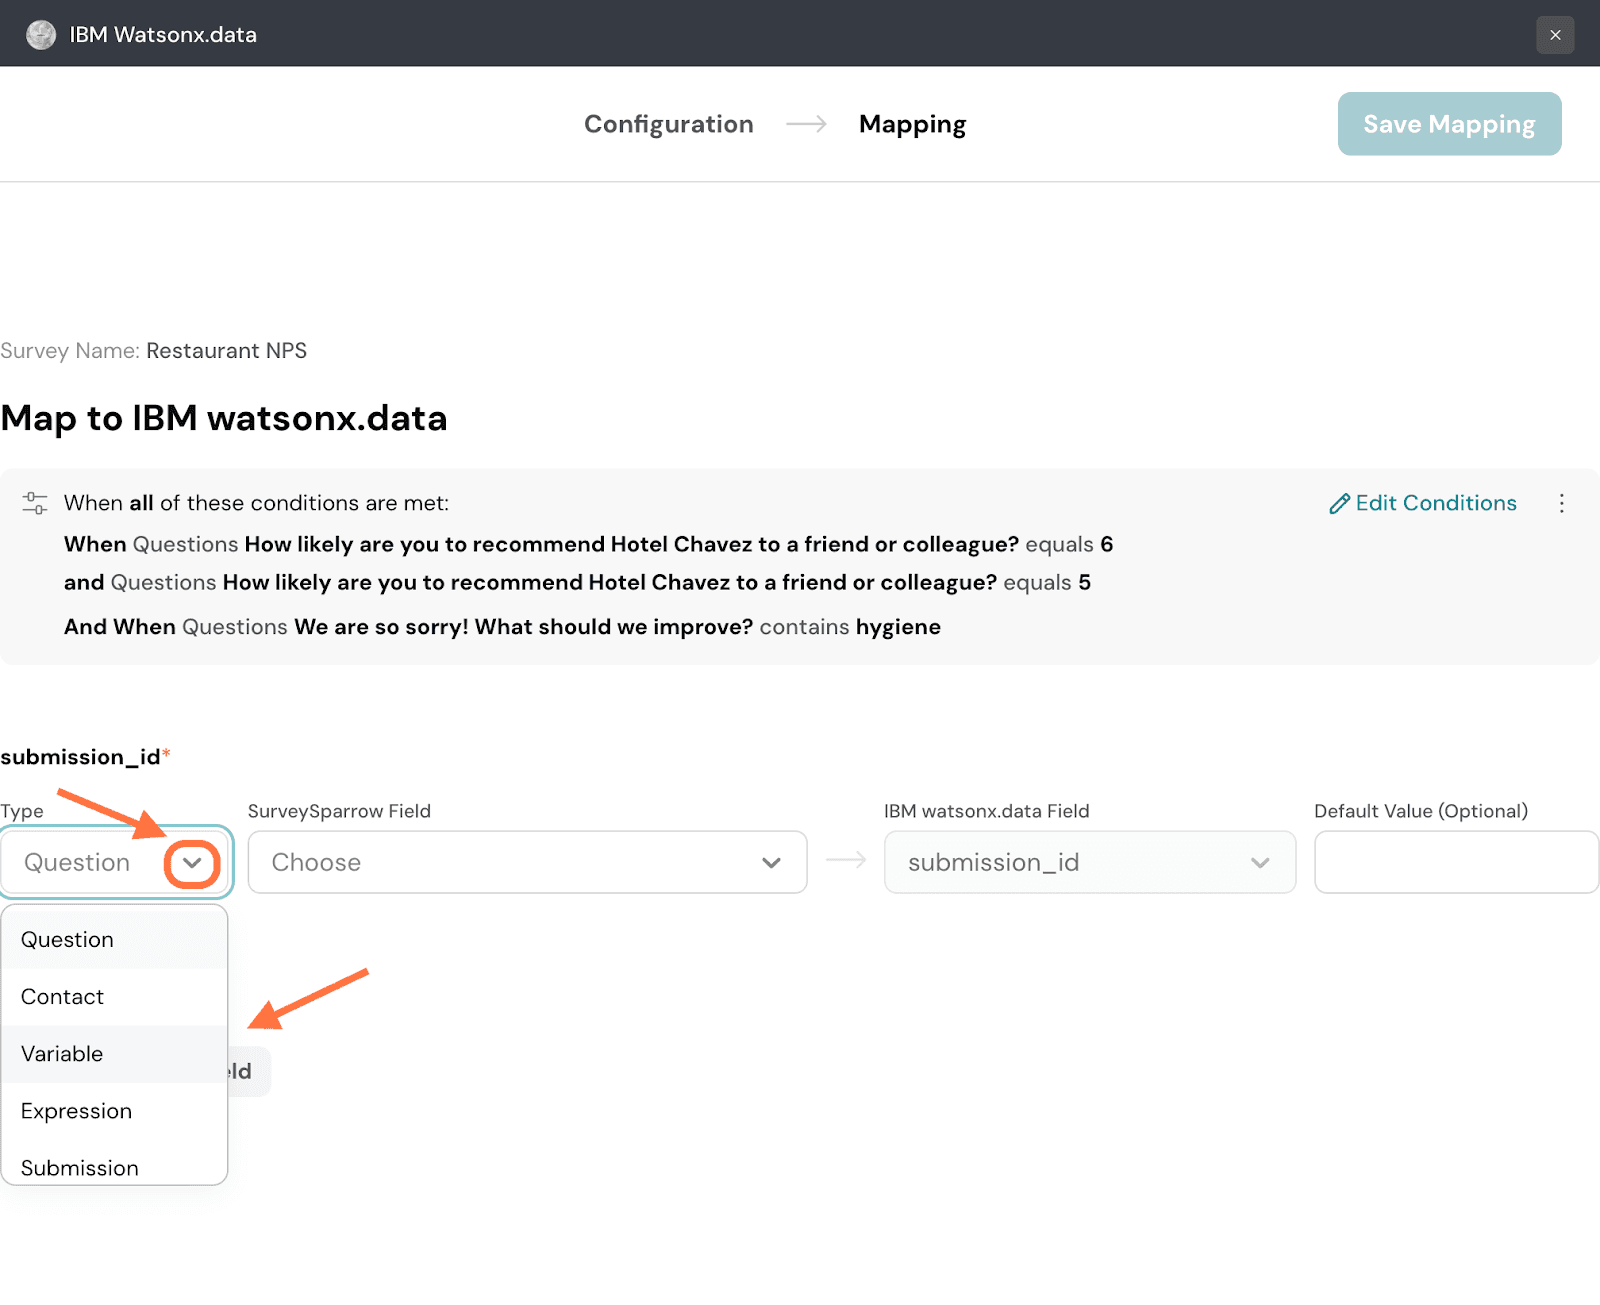Screen dimensions: 1600x1305
Task: Choose Question from the Type list
Action: pos(67,940)
